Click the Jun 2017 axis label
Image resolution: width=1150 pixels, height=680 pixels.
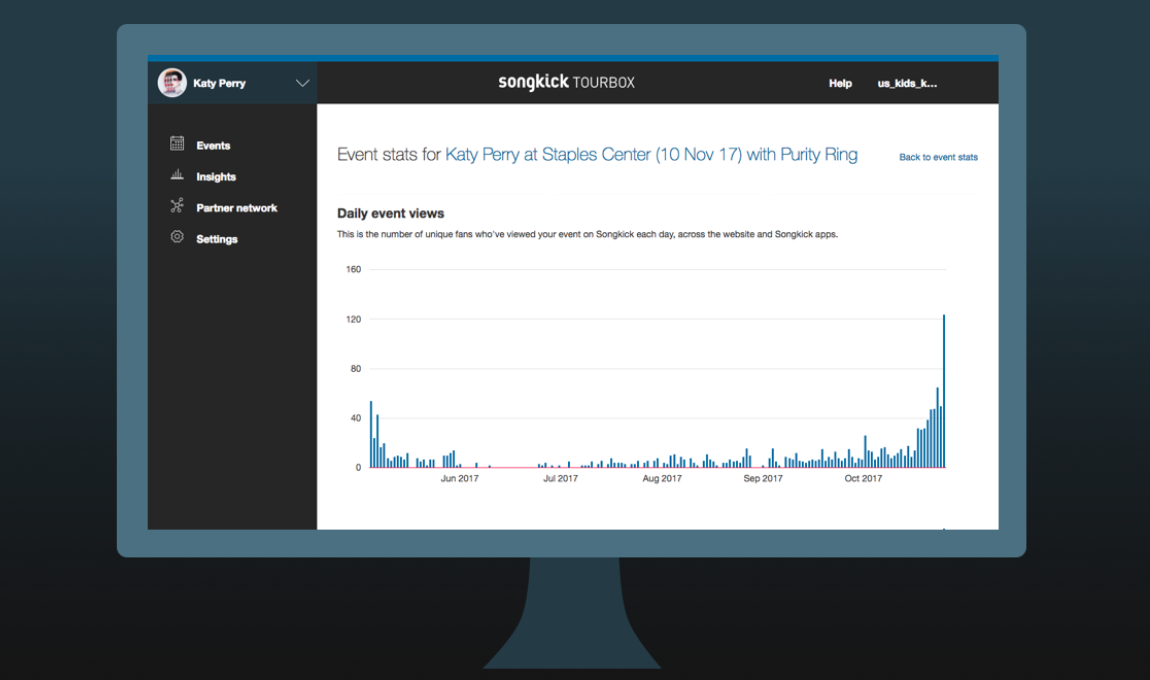pyautogui.click(x=459, y=478)
